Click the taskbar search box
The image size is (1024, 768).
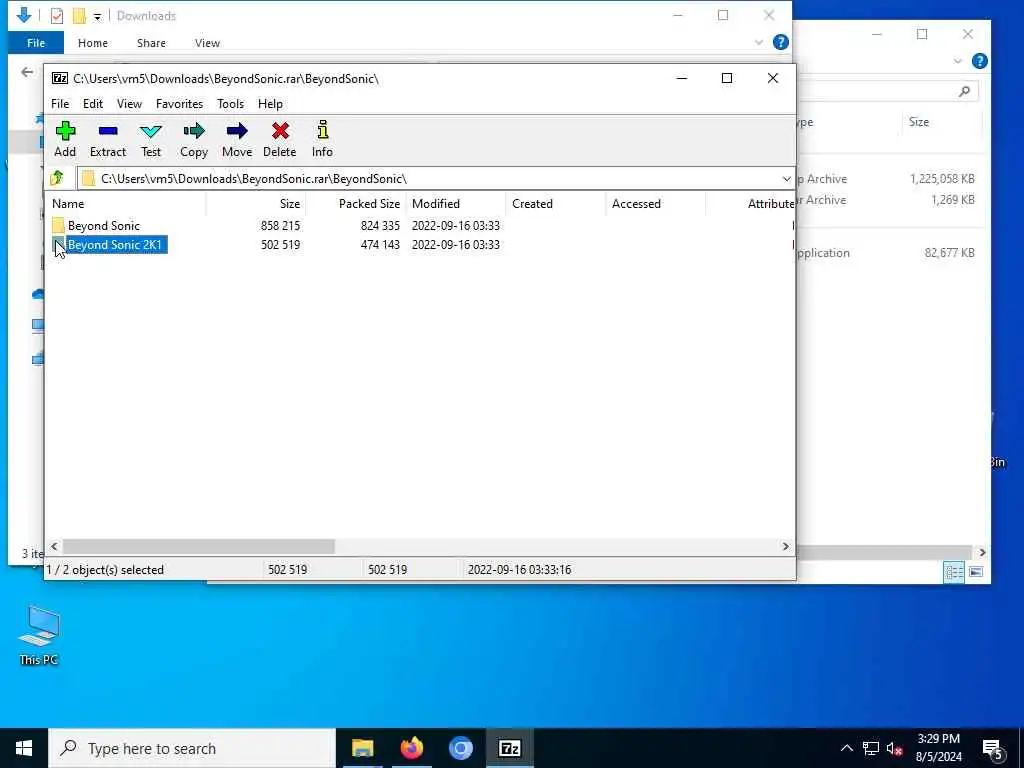(192, 748)
